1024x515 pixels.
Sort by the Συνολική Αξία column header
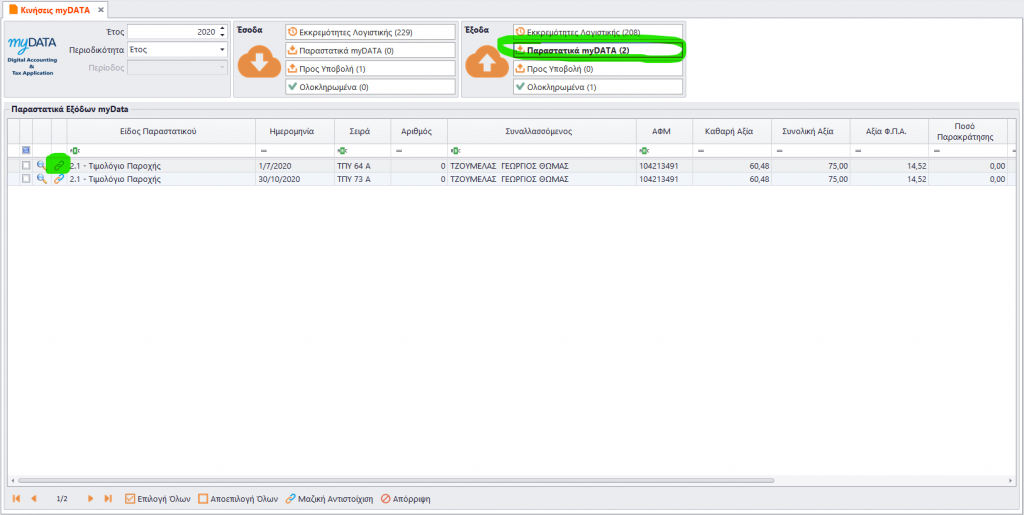click(x=810, y=131)
